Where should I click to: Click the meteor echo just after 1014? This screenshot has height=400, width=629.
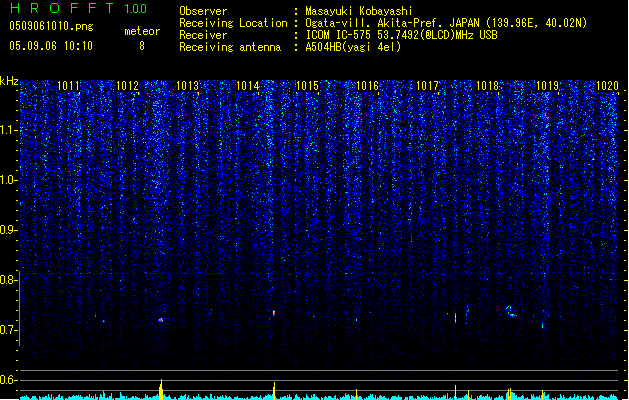click(x=274, y=313)
